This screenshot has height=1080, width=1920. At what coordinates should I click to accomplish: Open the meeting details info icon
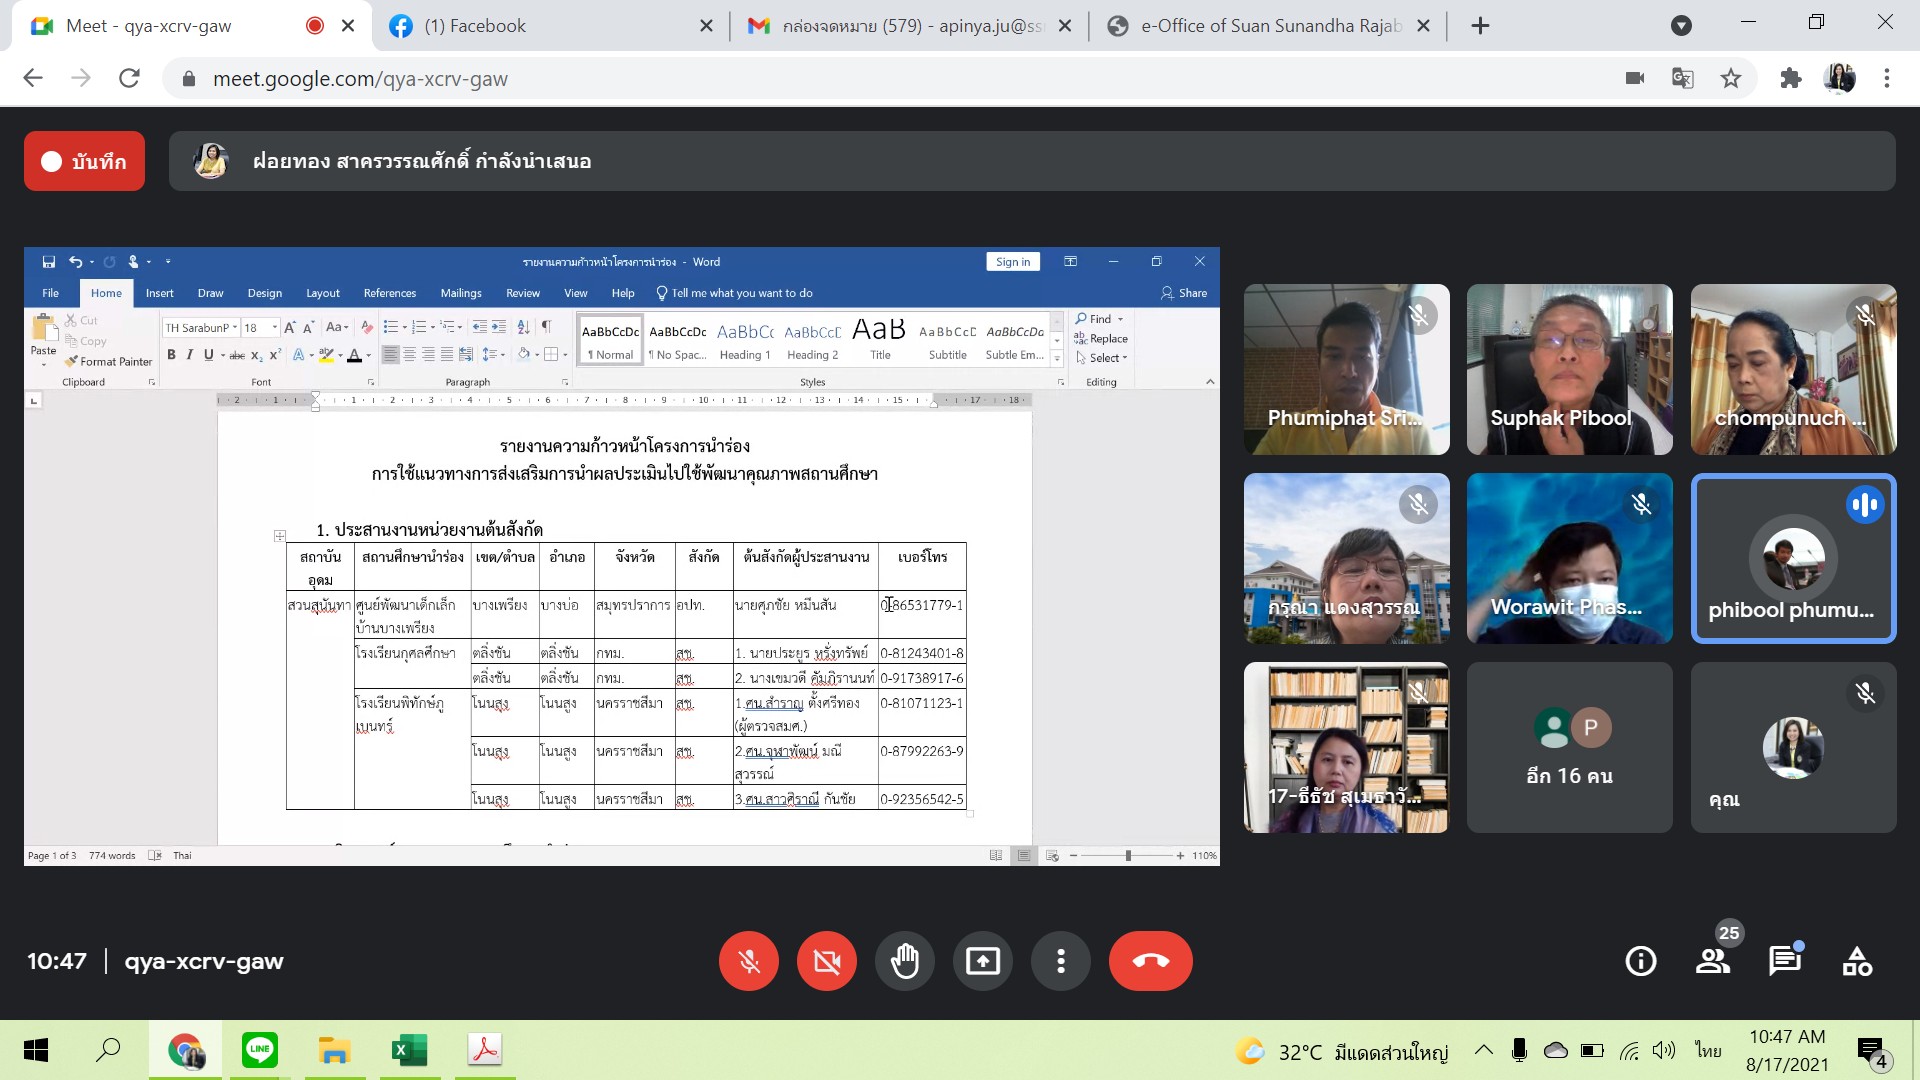click(x=1640, y=961)
